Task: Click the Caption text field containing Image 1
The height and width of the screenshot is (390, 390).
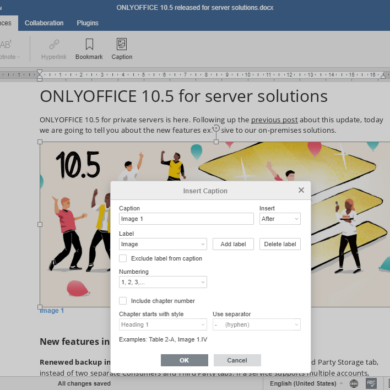Action: 186,219
